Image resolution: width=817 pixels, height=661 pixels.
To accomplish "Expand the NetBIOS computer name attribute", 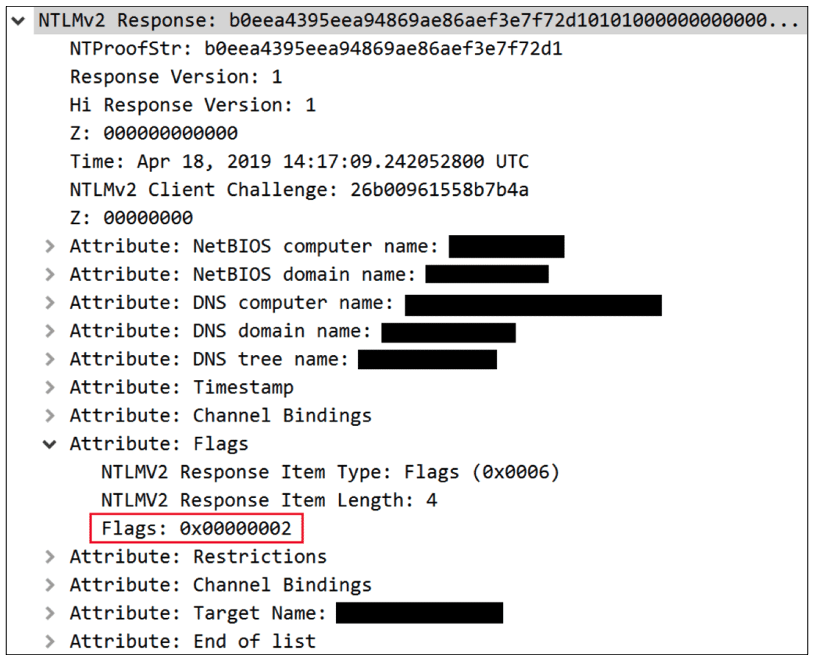I will point(50,246).
